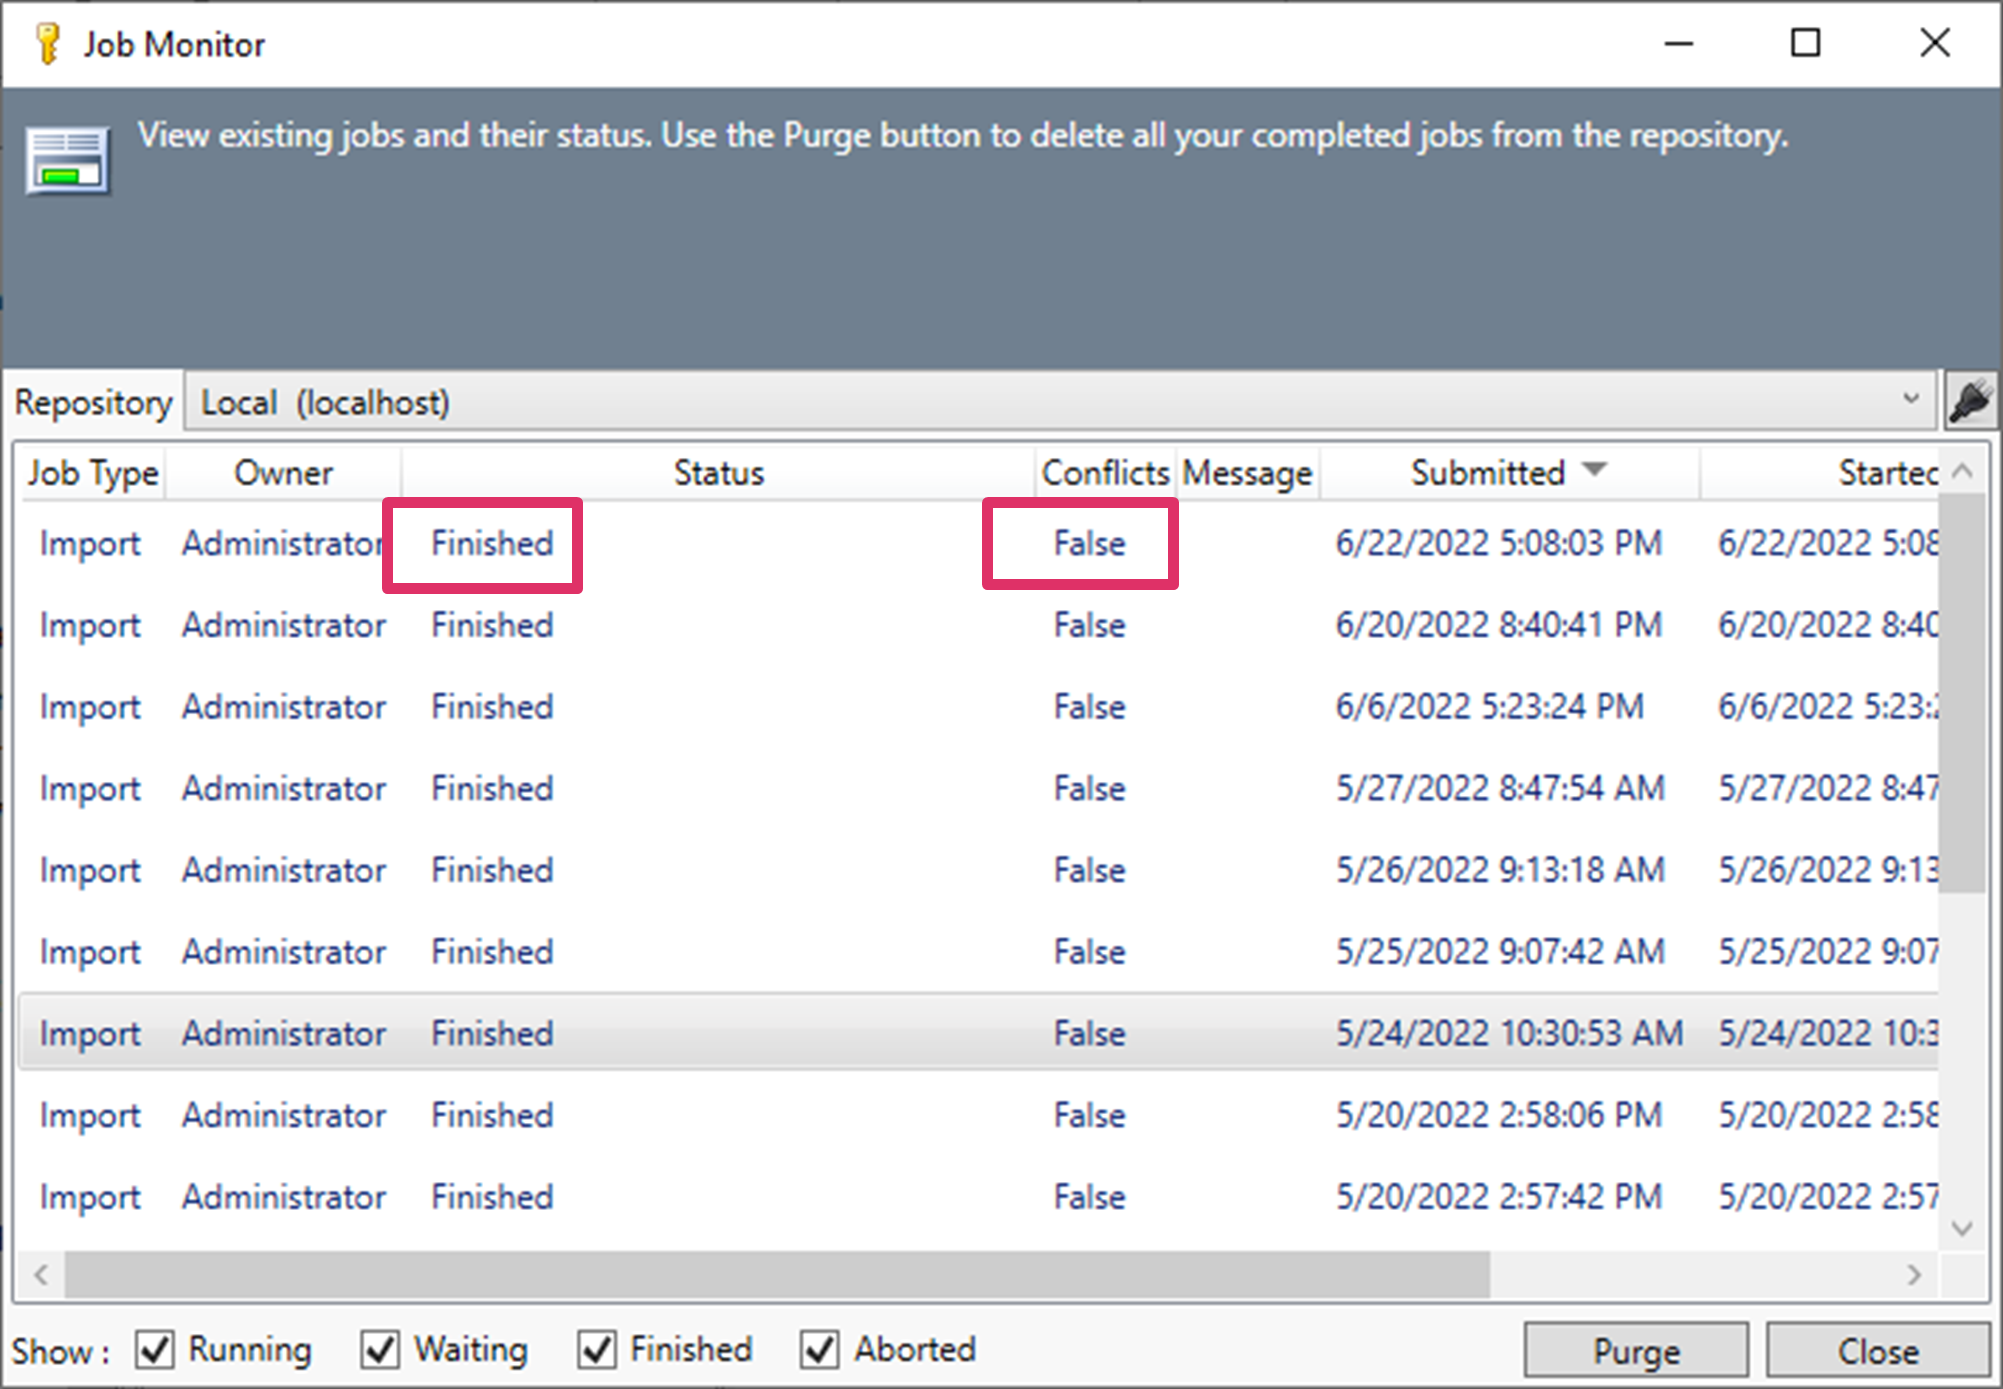2003x1389 pixels.
Task: Click the vertical scrollbar down arrow
Action: pyautogui.click(x=1962, y=1228)
